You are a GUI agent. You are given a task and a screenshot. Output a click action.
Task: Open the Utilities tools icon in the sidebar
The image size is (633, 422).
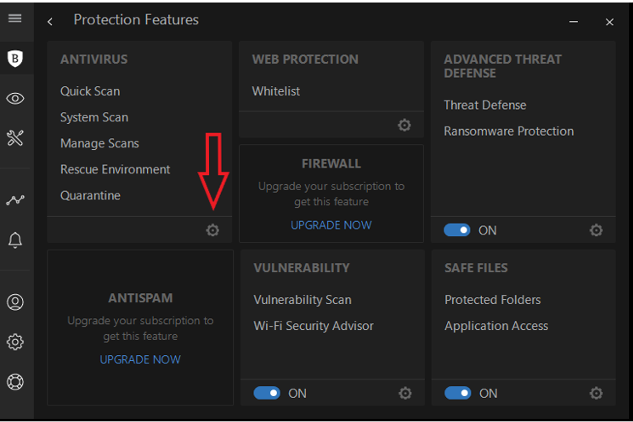click(15, 138)
